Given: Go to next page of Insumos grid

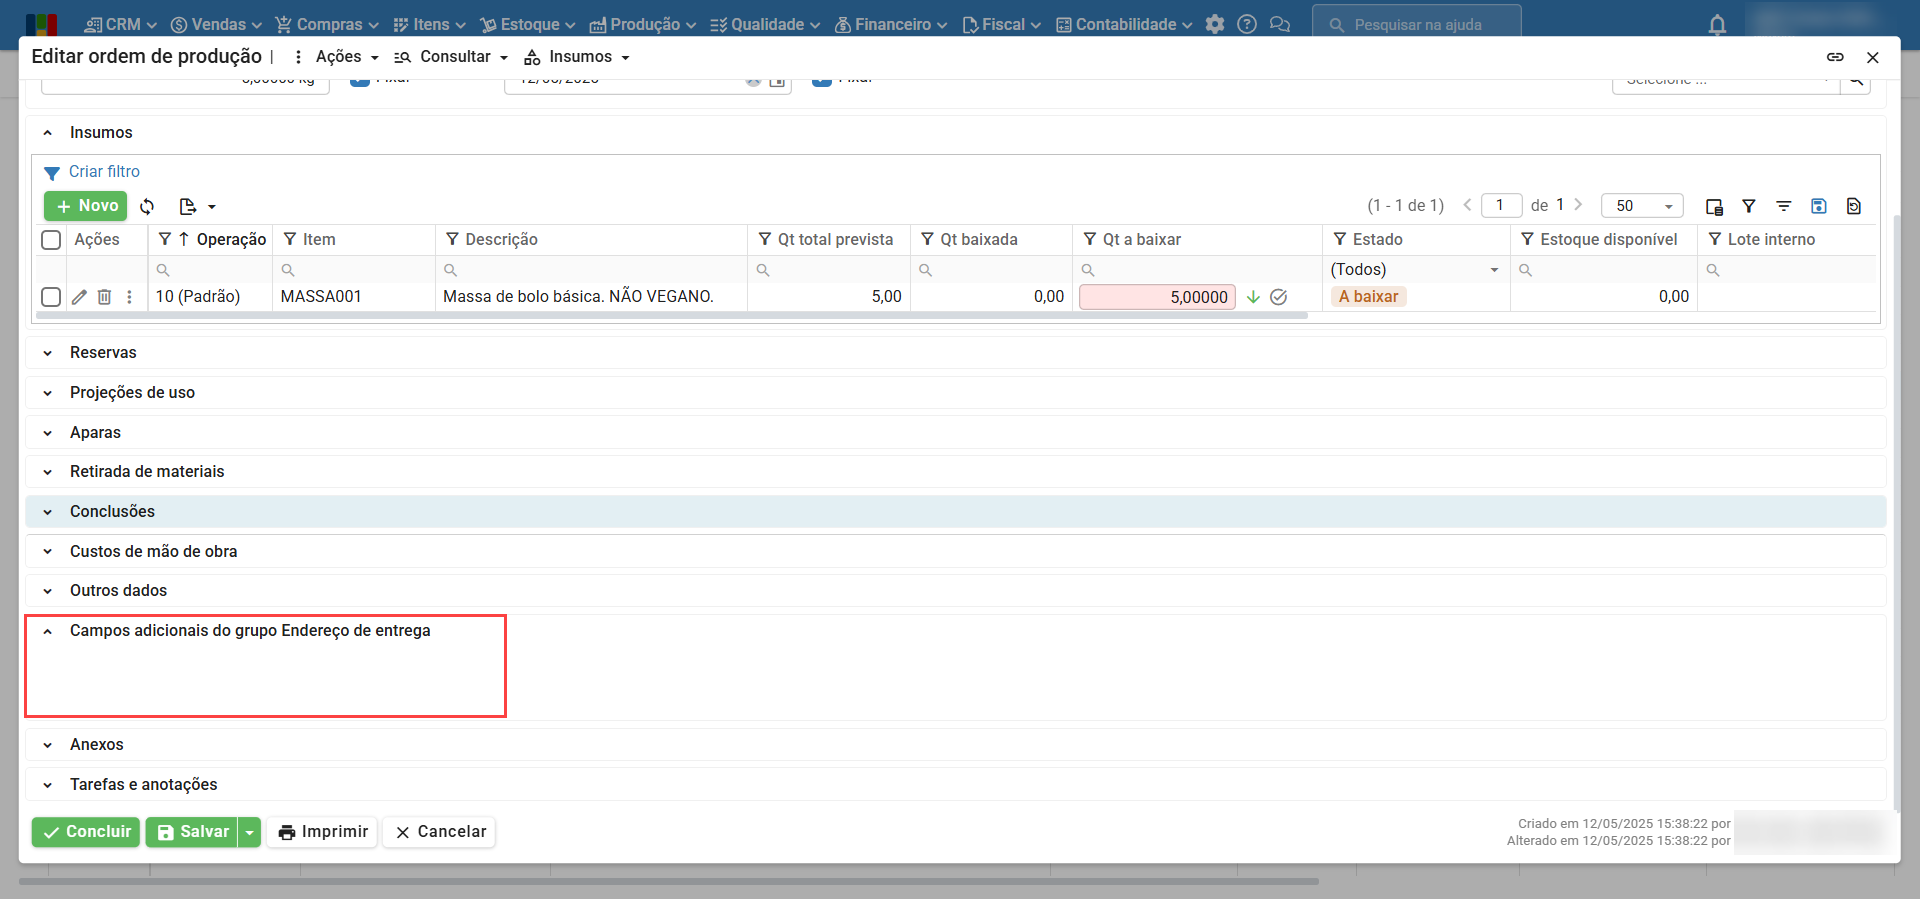Looking at the screenshot, I should 1579,205.
